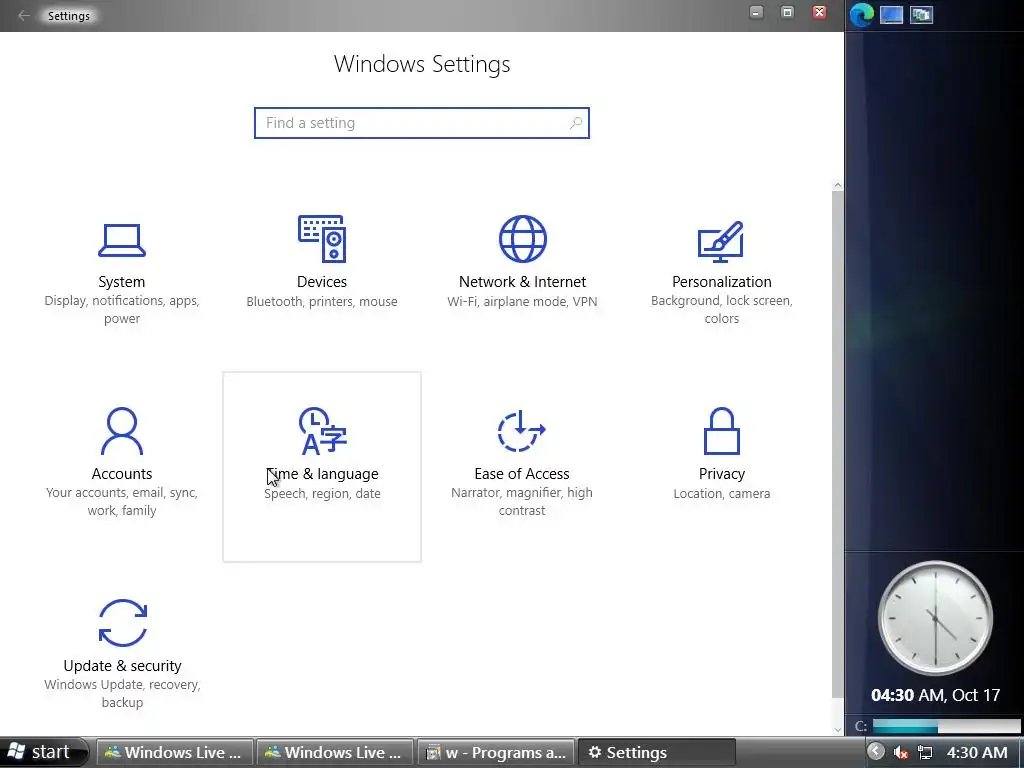
Task: Click the muted volume tray icon
Action: [x=901, y=752]
